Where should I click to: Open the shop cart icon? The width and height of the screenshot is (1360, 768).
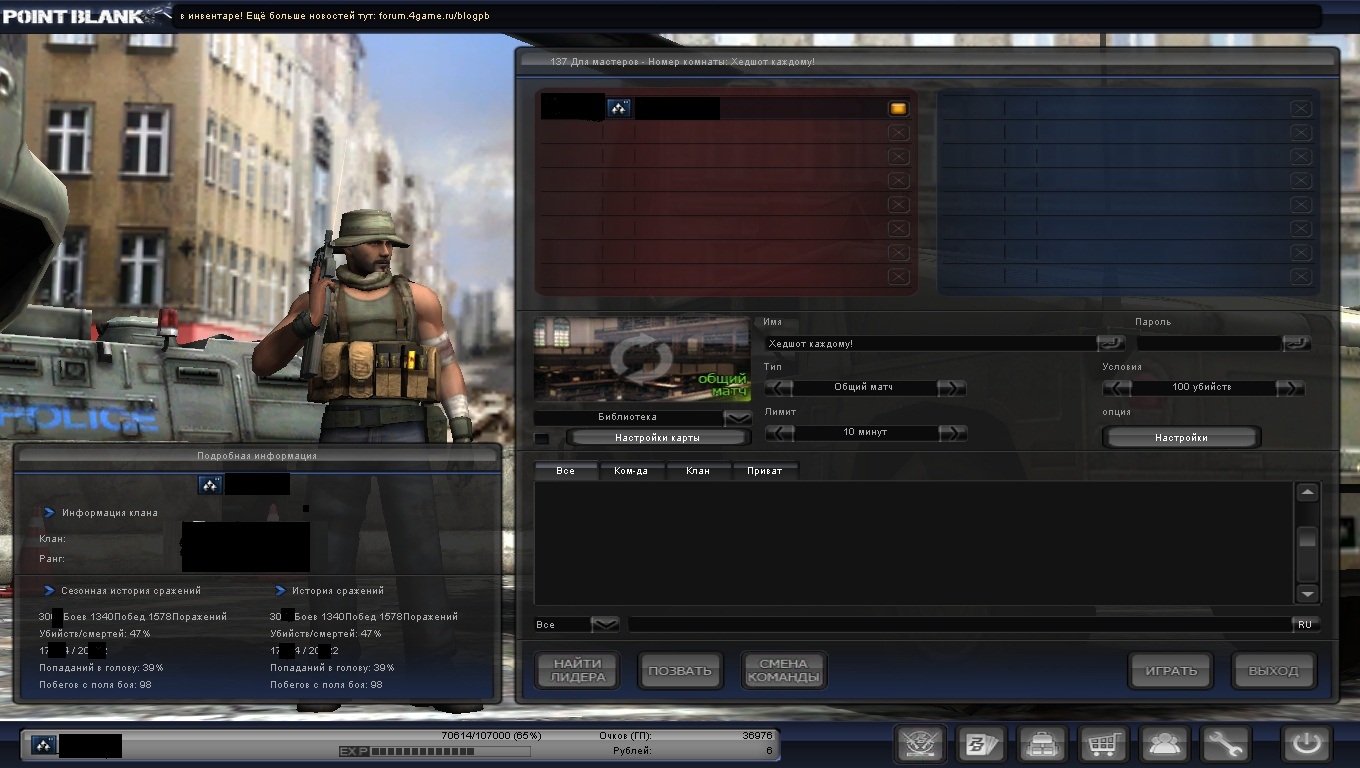click(1103, 744)
